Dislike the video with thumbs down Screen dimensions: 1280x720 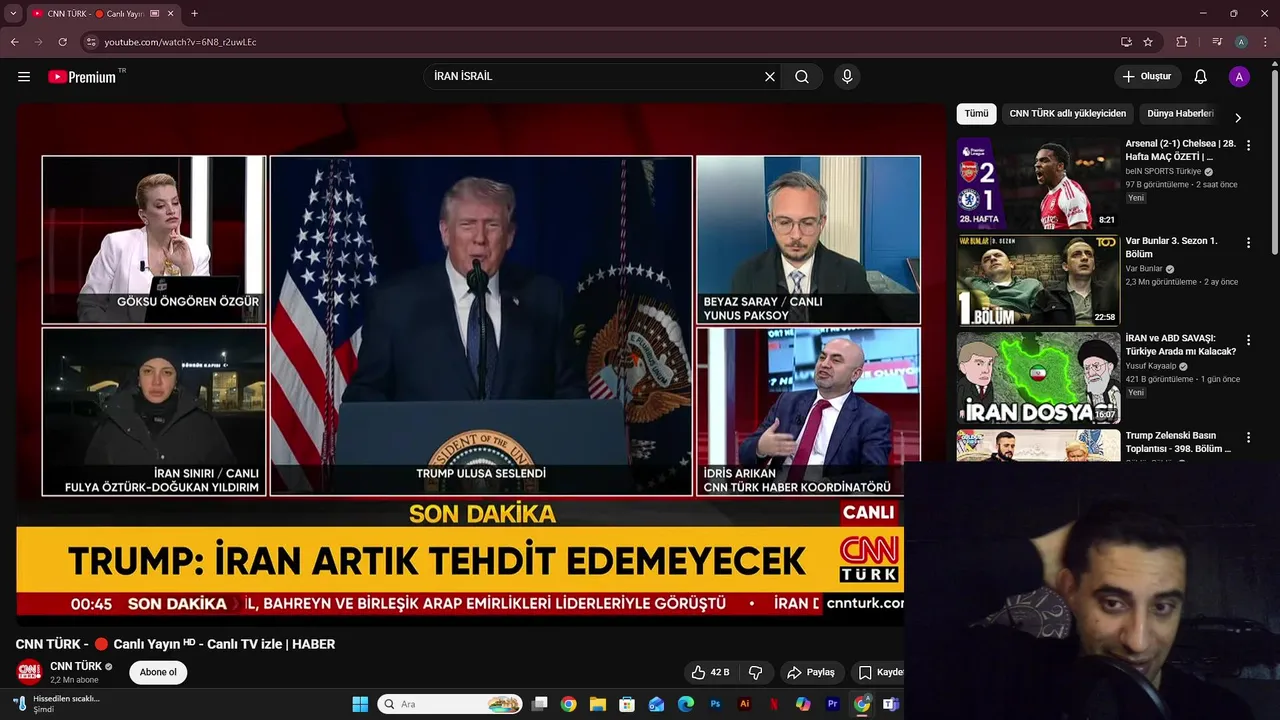click(x=756, y=672)
